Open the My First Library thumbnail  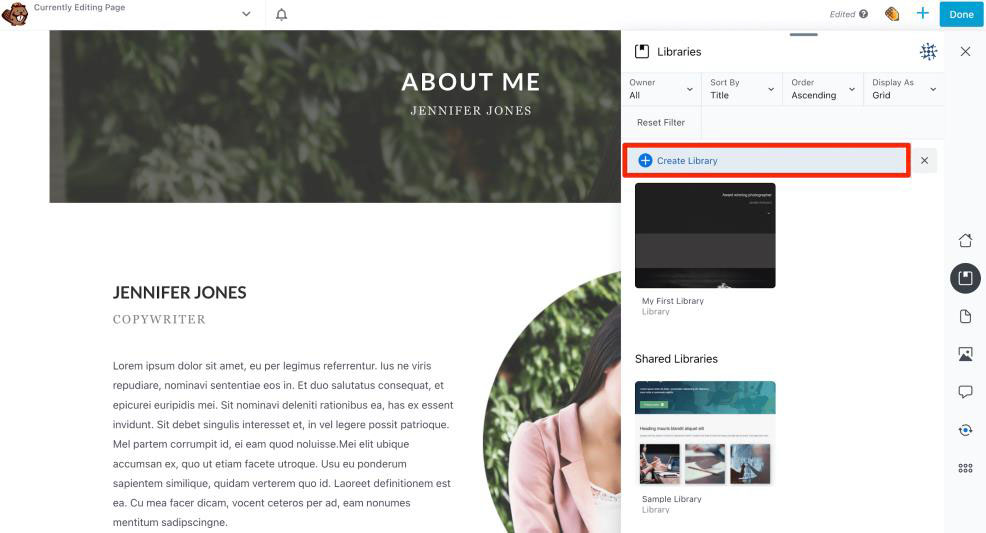point(705,236)
